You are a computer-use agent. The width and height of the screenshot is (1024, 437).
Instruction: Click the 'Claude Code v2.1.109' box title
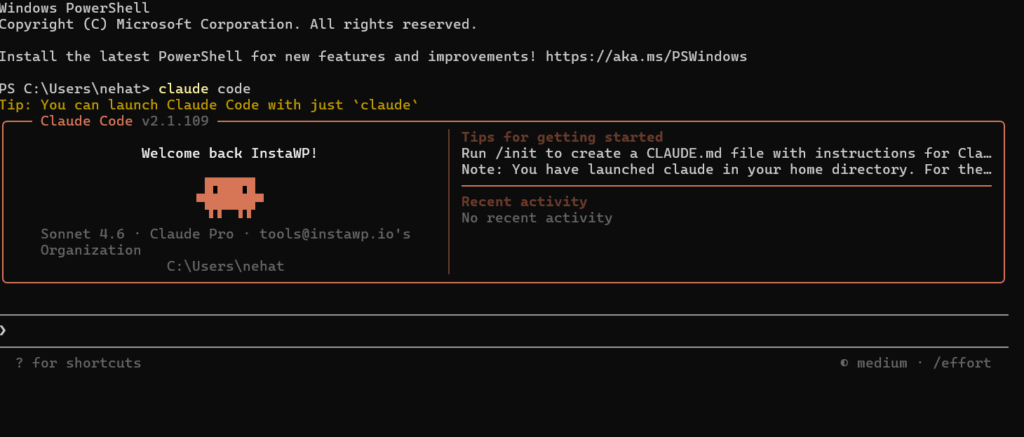(x=125, y=121)
